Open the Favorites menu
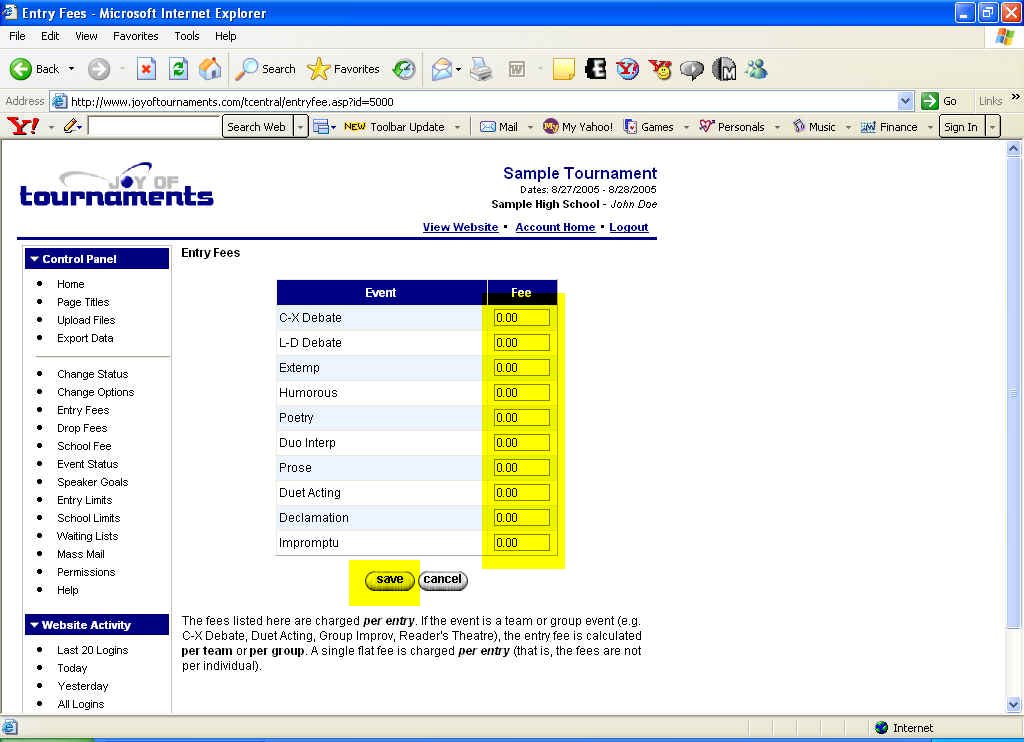 135,36
